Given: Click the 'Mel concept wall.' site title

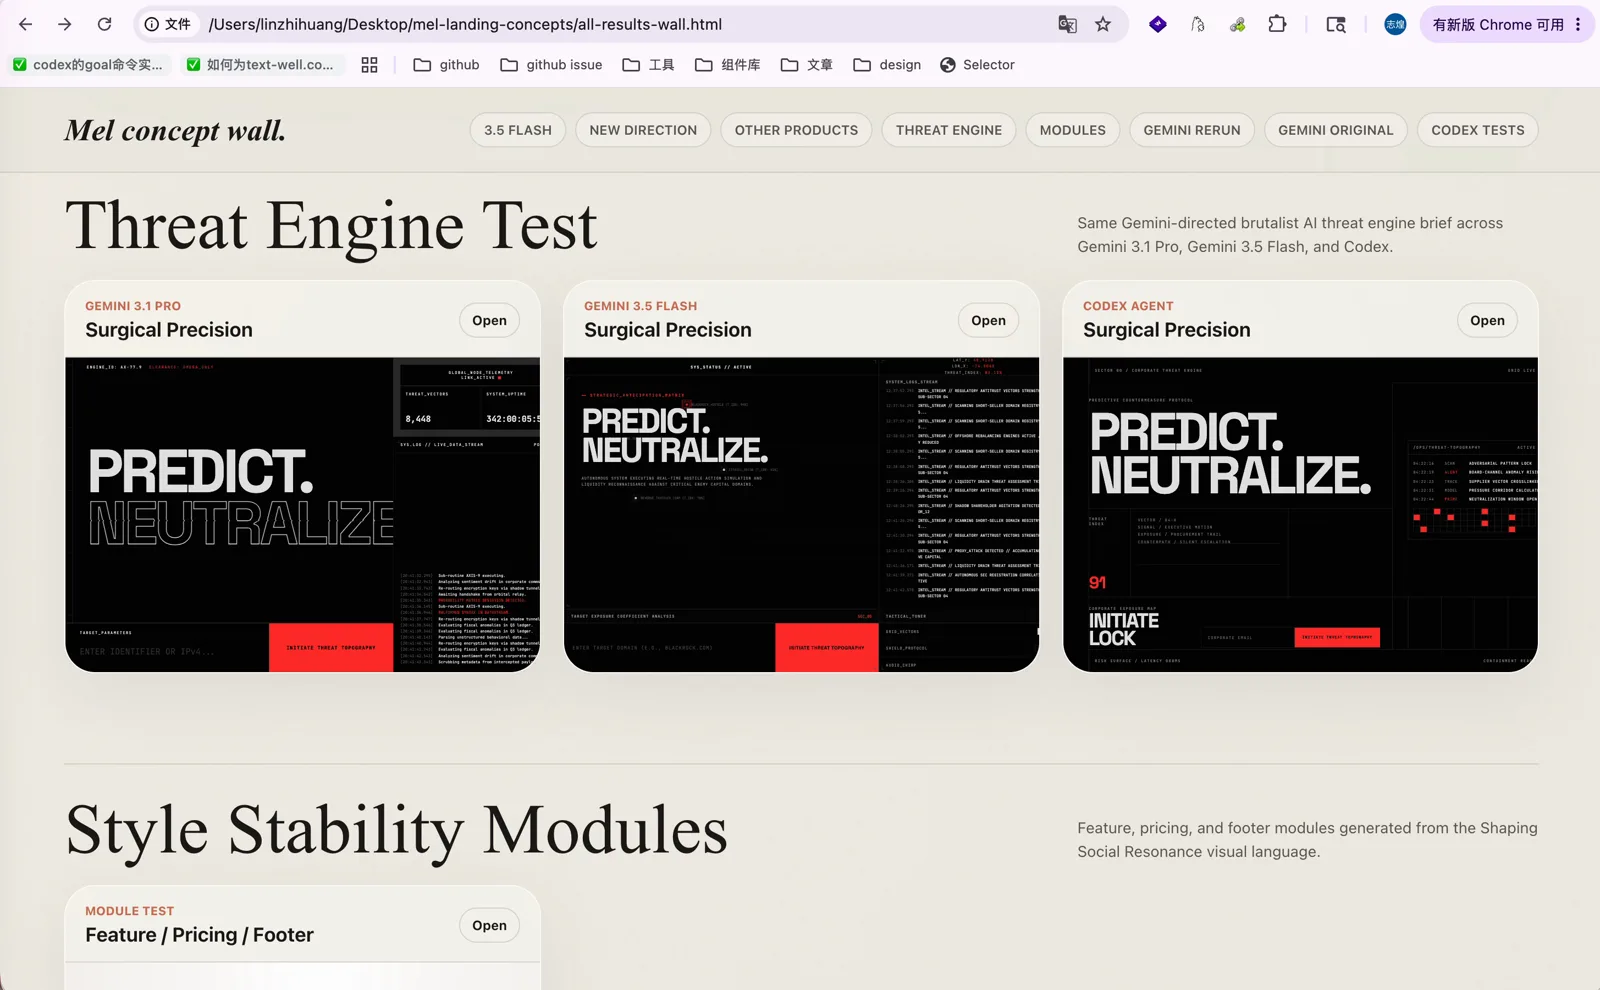Looking at the screenshot, I should (175, 131).
